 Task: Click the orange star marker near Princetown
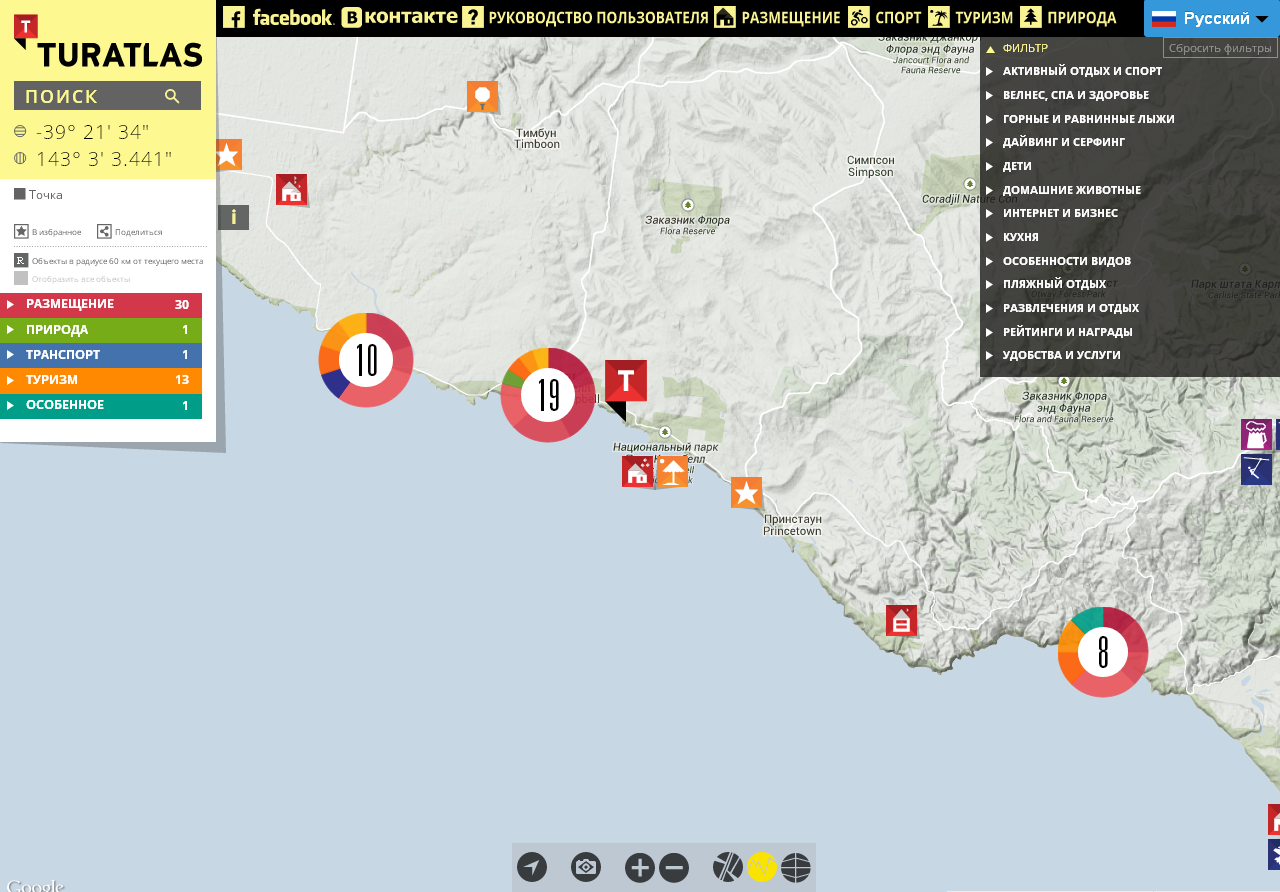(x=746, y=493)
